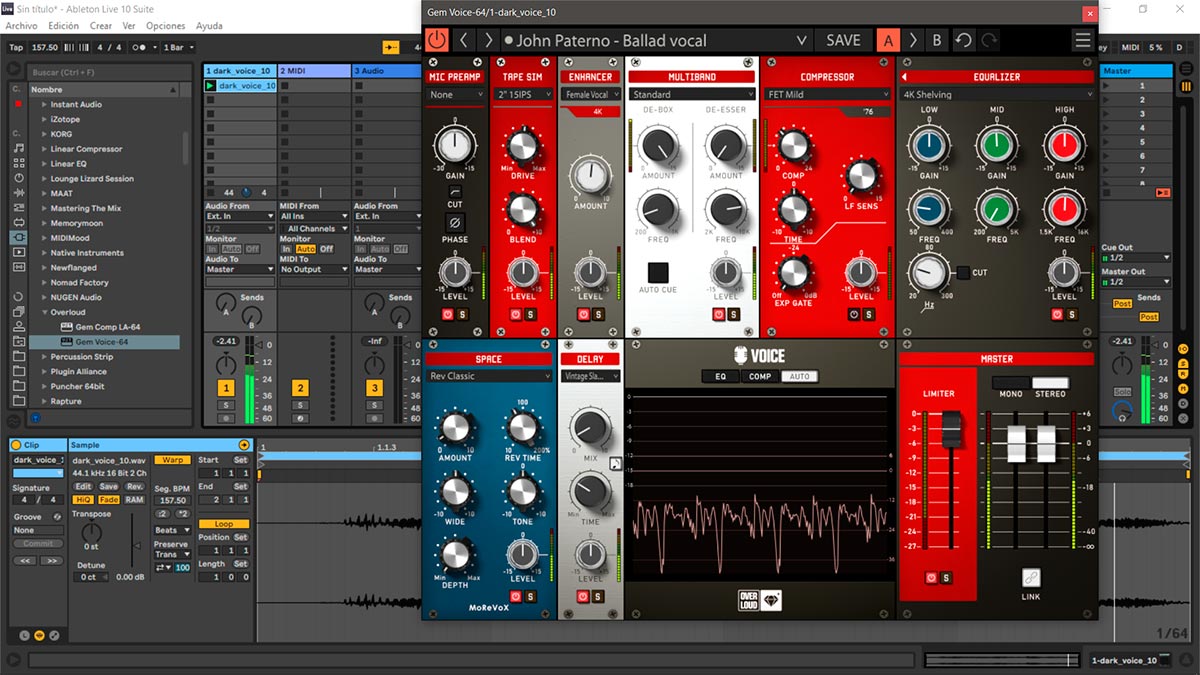Screen dimensions: 1200x675
Task: Switch Voice display to COMP tab
Action: click(x=760, y=377)
